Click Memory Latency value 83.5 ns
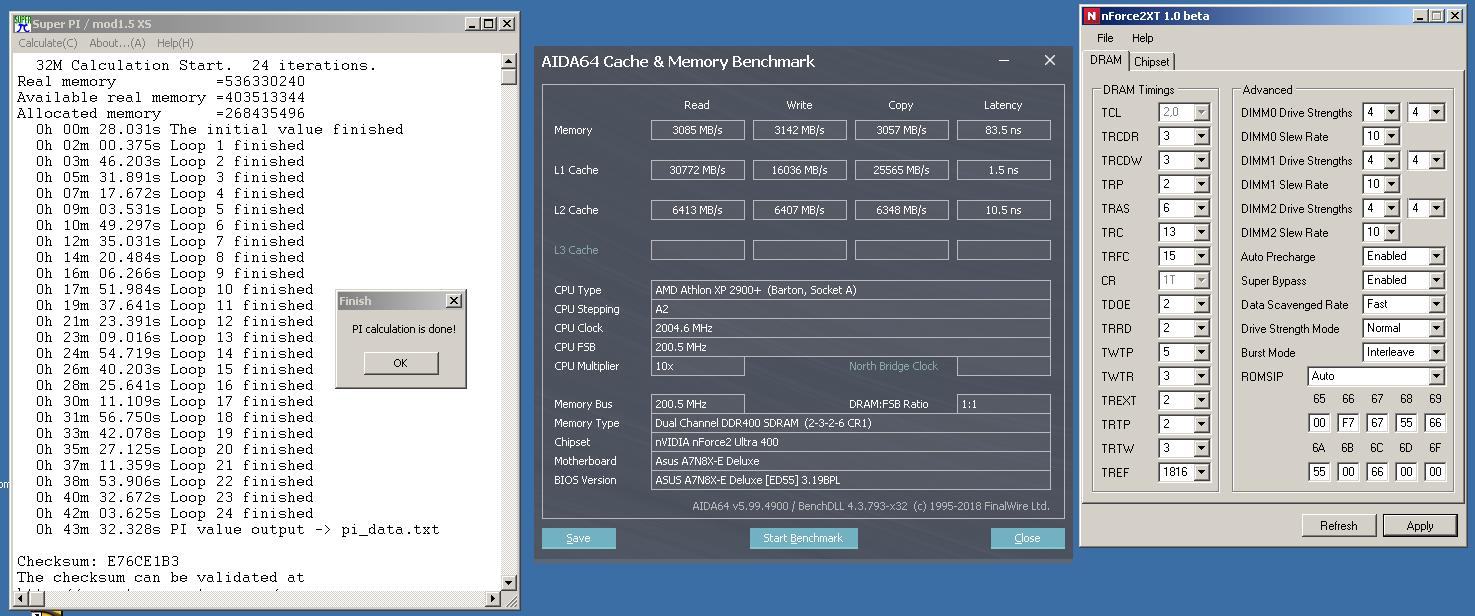This screenshot has height=616, width=1475. pyautogui.click(x=1003, y=130)
